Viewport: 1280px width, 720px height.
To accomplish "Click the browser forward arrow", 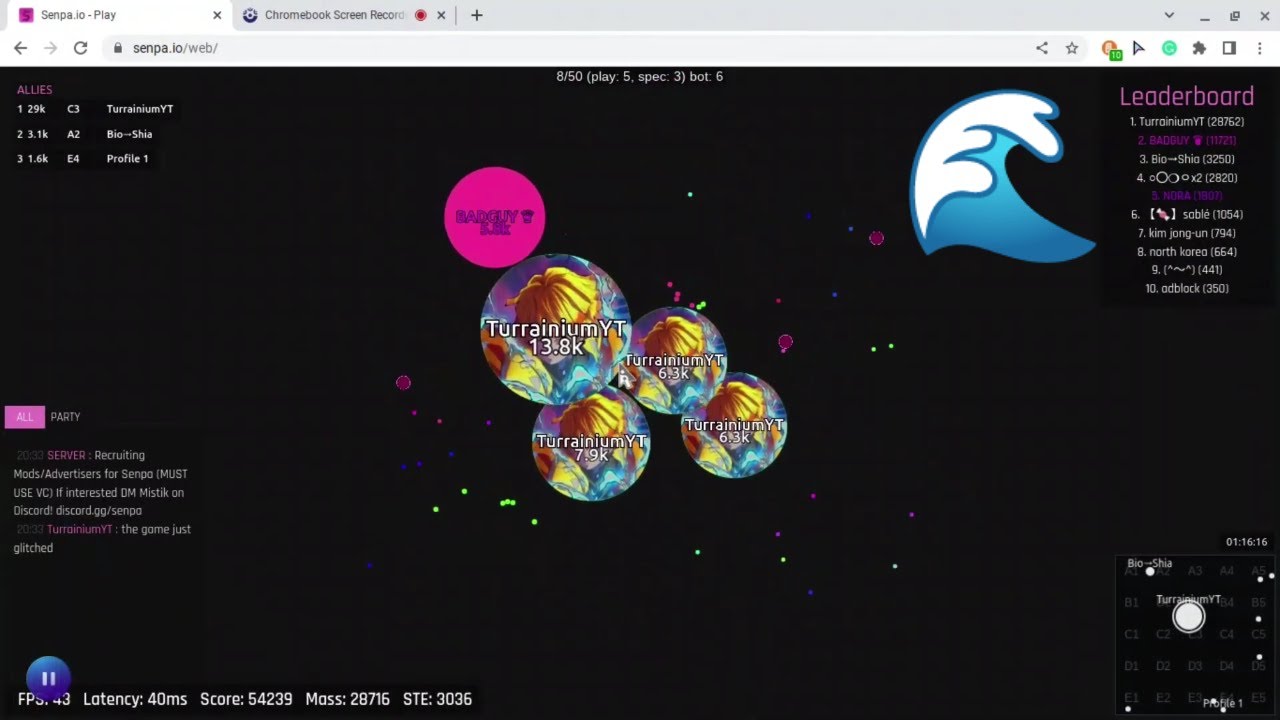I will [x=51, y=48].
